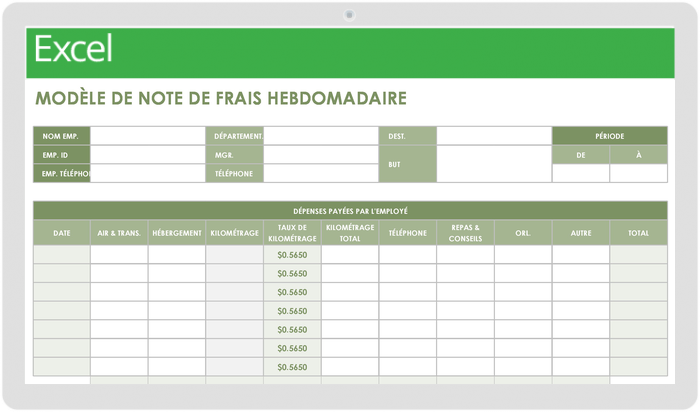Click the NOM EMP. input cell
Image resolution: width=700 pixels, height=412 pixels.
(x=148, y=136)
